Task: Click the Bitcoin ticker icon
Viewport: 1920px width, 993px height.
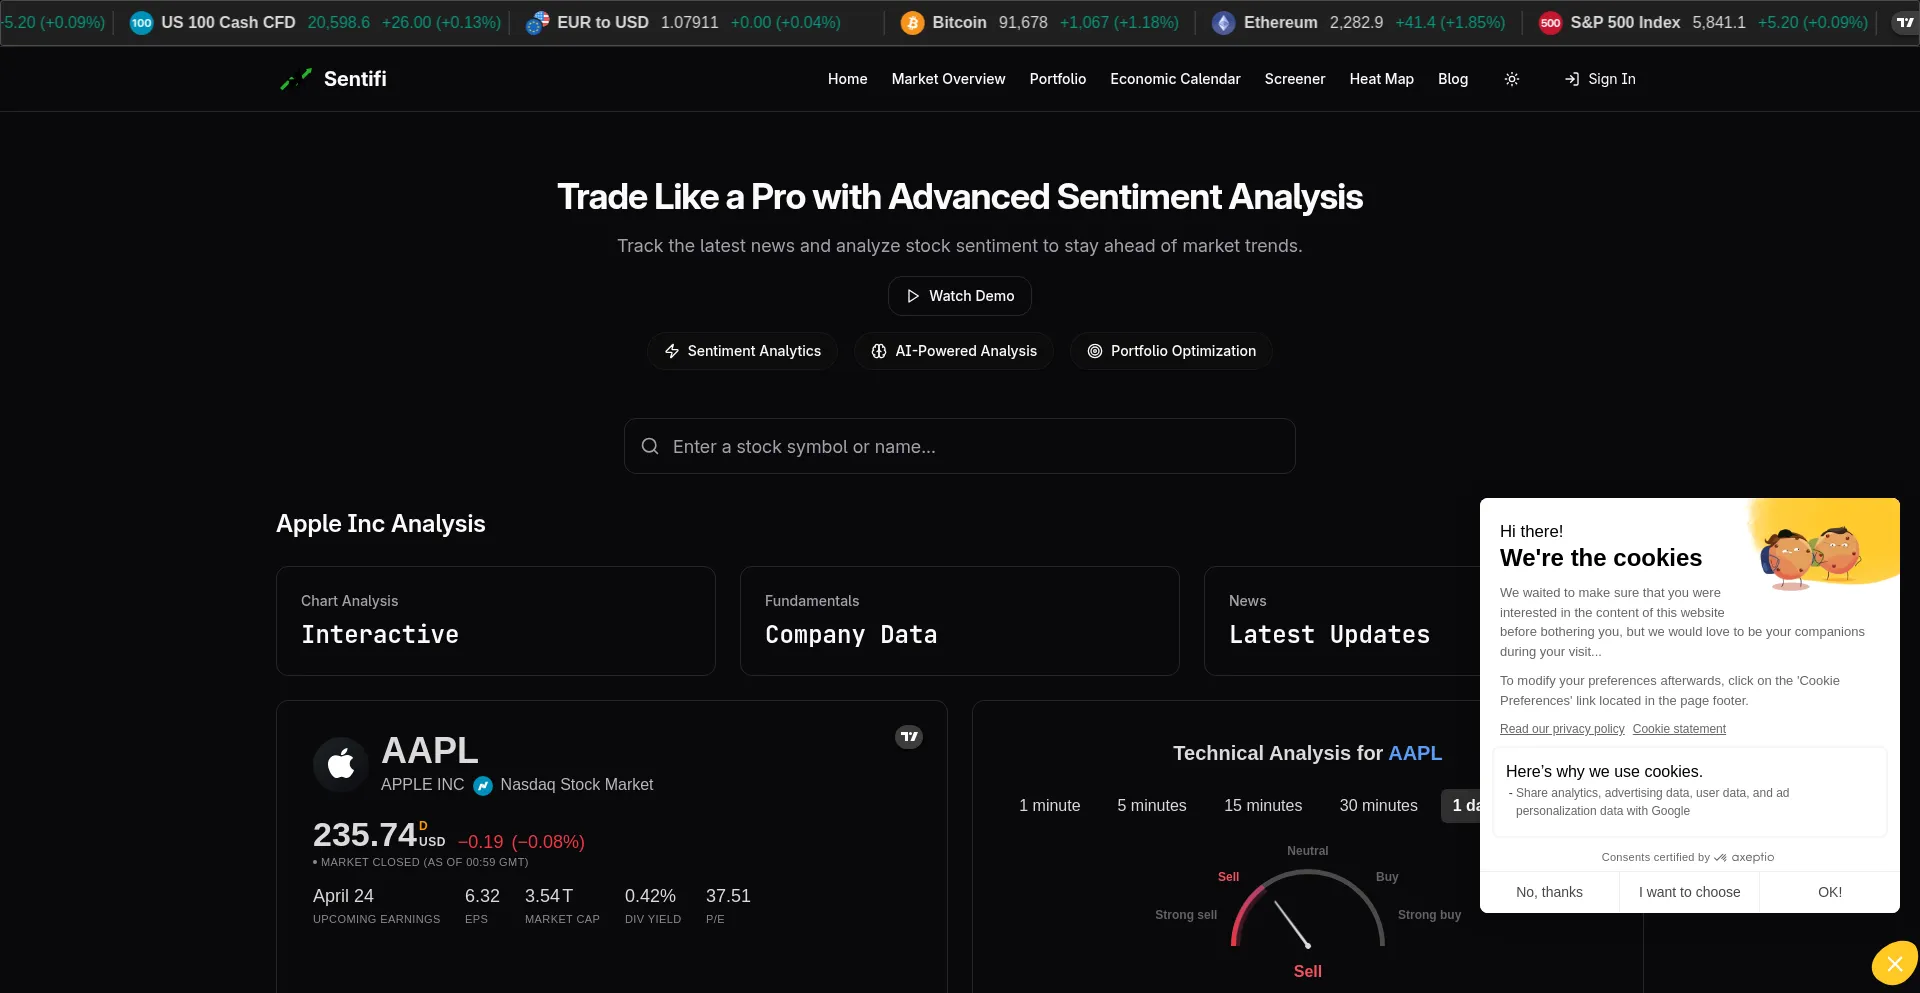Action: tap(912, 22)
